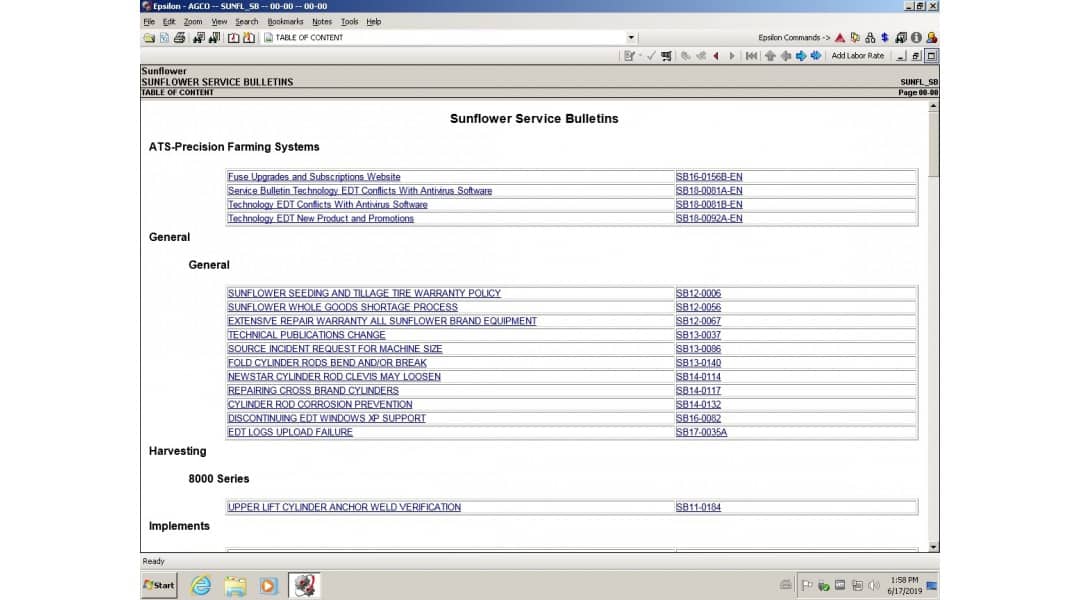Open CYLINDER ROD CORROSION PREVENTION link

[320, 405]
